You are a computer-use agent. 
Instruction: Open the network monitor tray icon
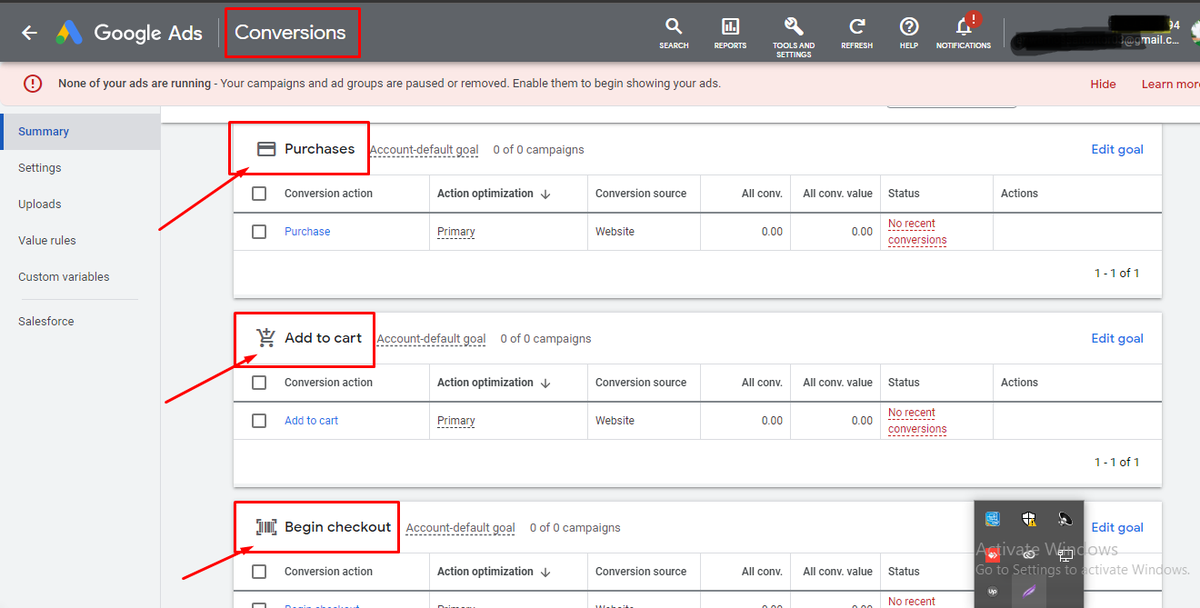coord(1065,554)
